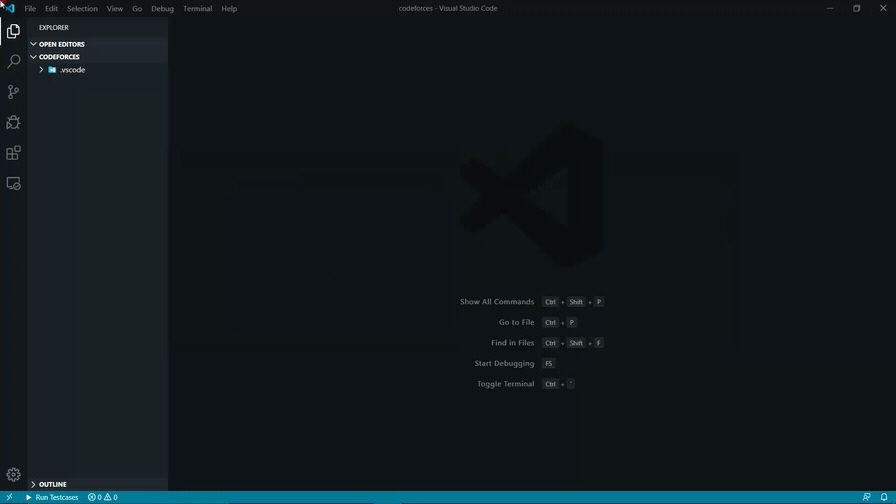Open the View menu
This screenshot has width=896, height=504.
point(115,9)
